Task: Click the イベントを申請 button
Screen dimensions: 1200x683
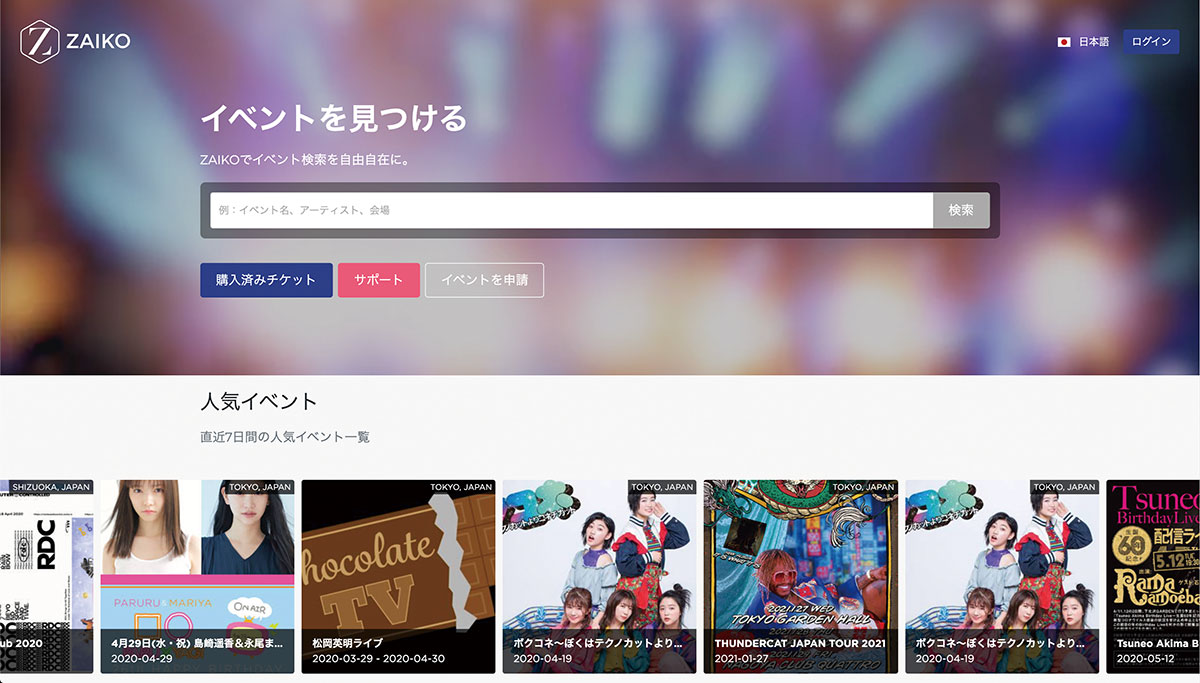Action: tap(484, 280)
